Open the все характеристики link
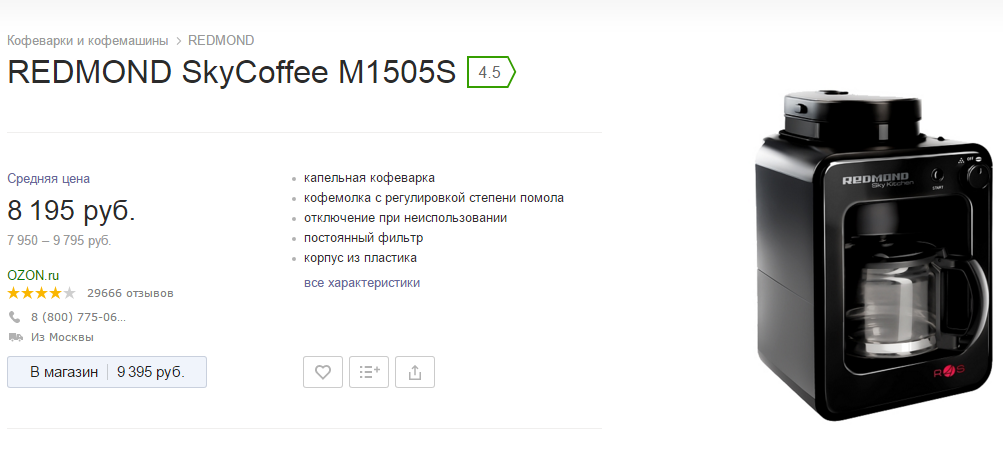Viewport: 1003px width, 460px height. pos(362,282)
